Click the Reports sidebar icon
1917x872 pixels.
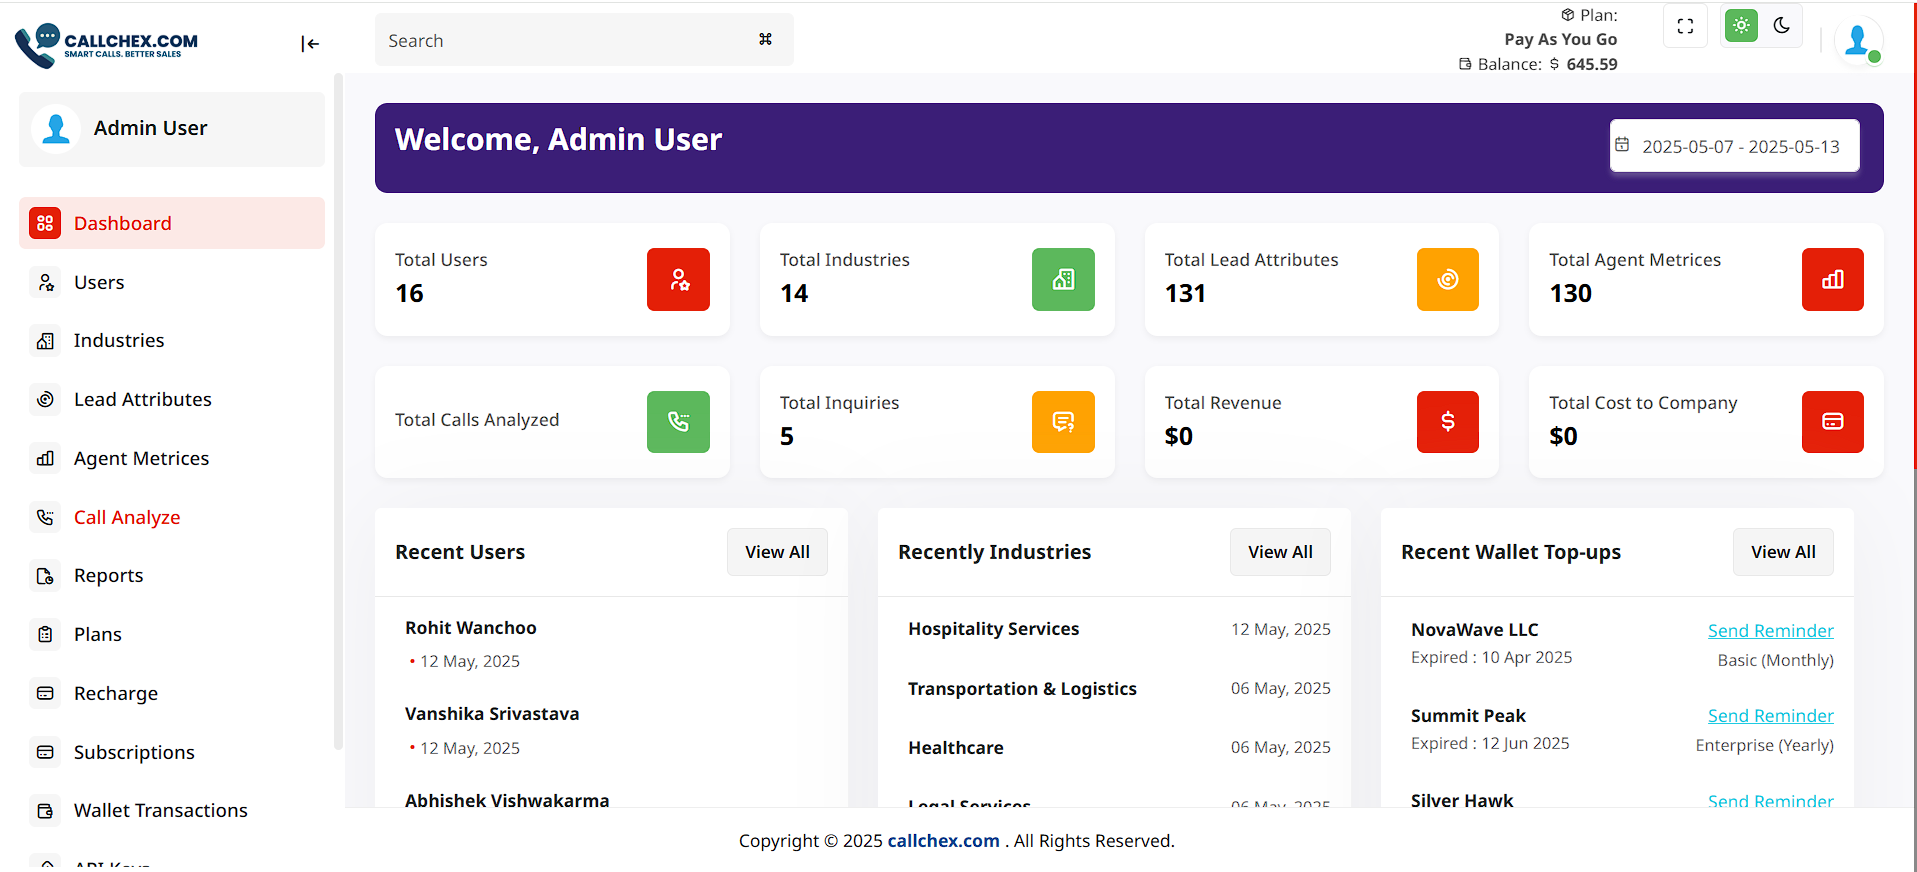pos(45,576)
